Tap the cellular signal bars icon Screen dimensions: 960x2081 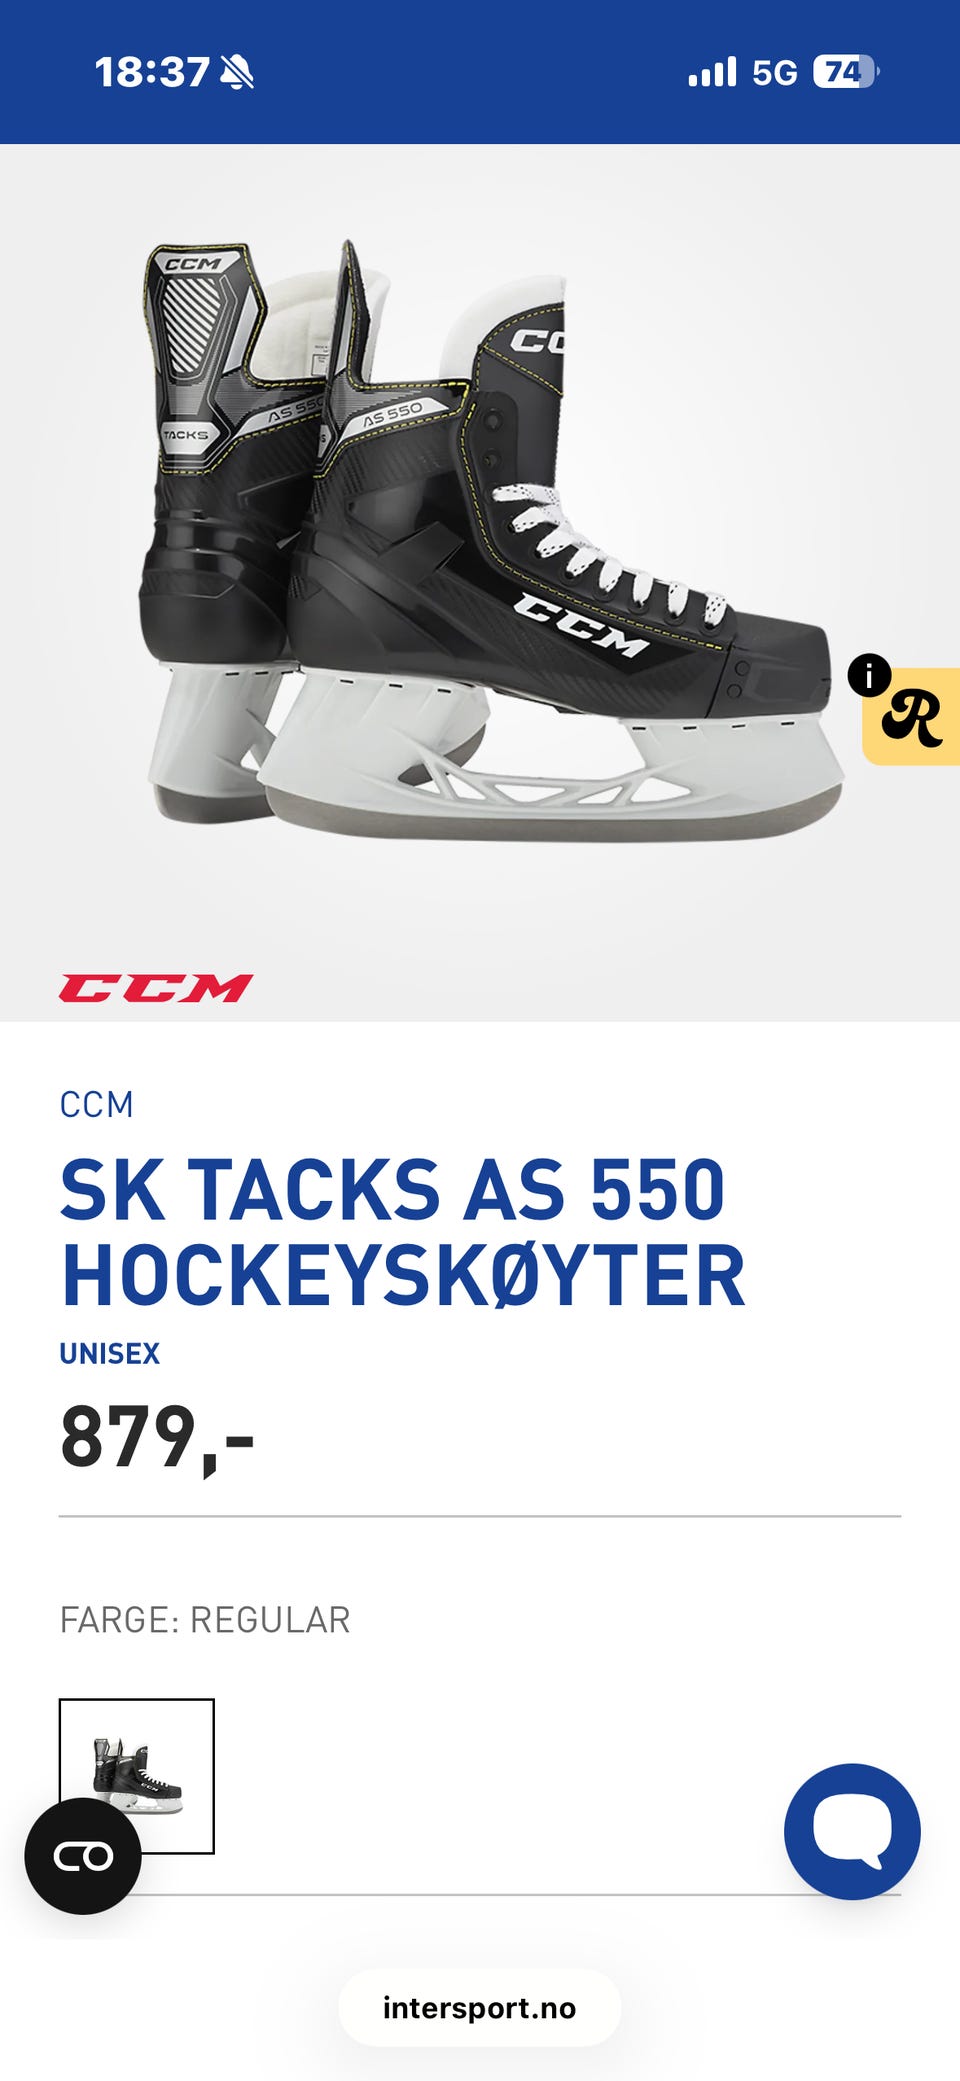coord(712,72)
